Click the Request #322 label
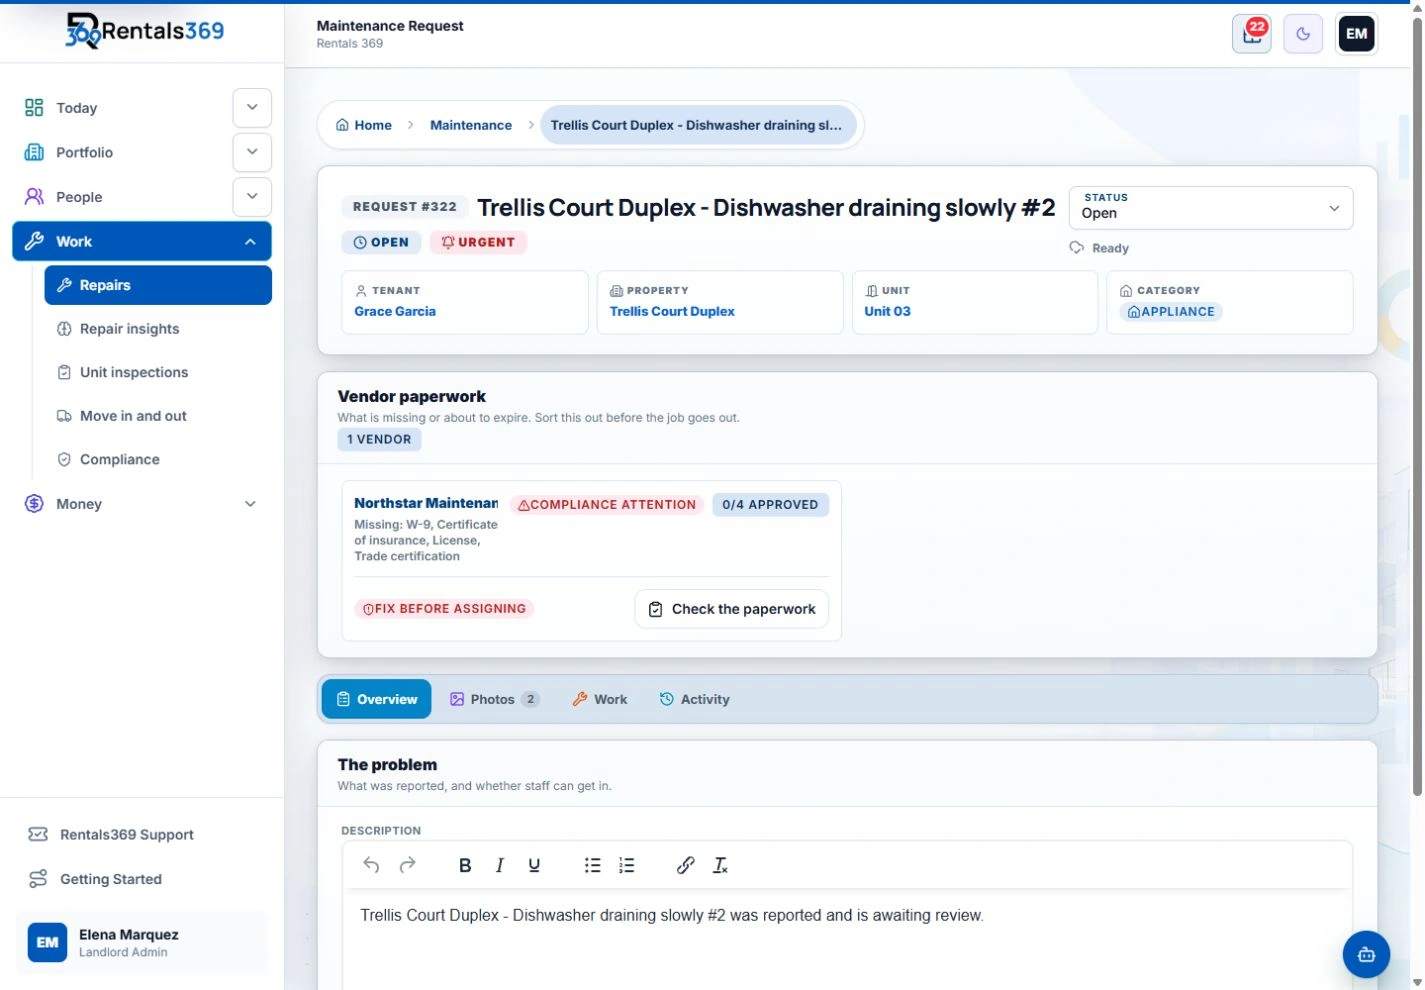Image resolution: width=1425 pixels, height=990 pixels. click(405, 207)
